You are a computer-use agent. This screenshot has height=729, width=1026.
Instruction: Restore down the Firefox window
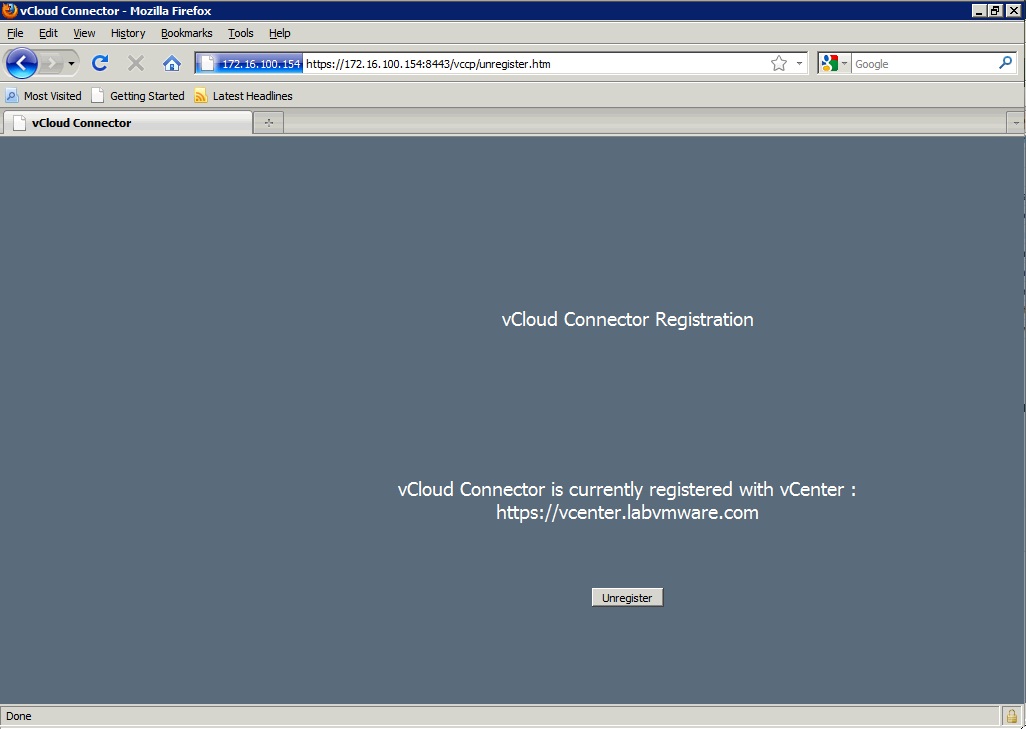(x=995, y=10)
